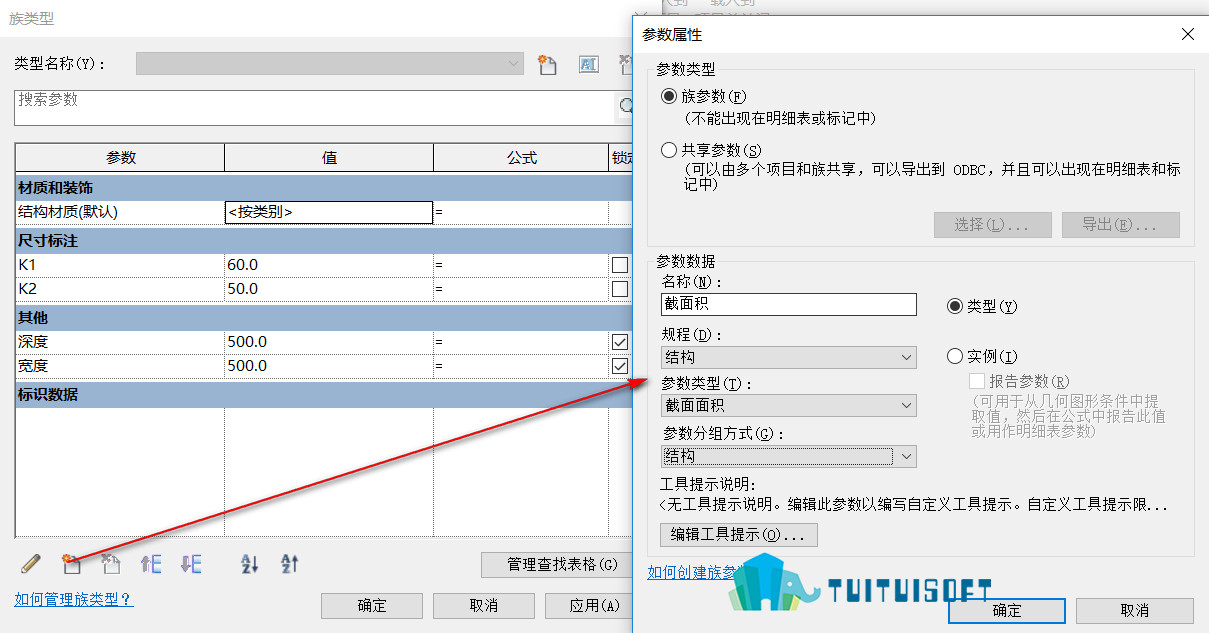Screen dimensions: 1209x633
Task: Toggle the lock checkbox for K1
Action: click(620, 265)
